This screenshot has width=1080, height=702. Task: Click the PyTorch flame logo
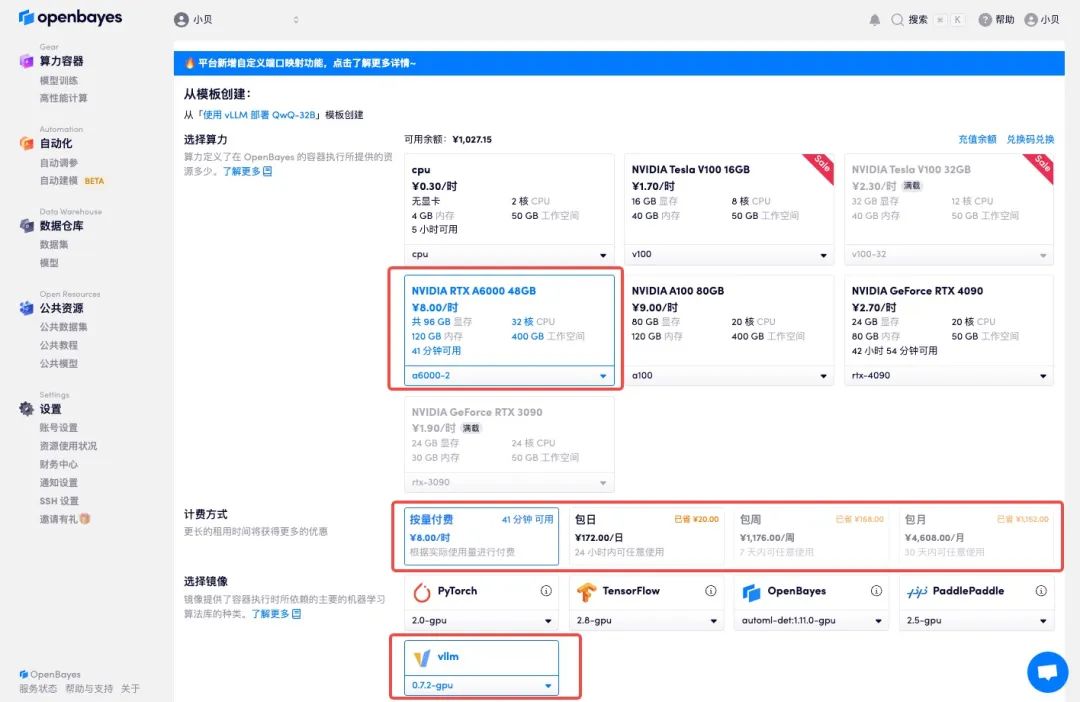(422, 592)
